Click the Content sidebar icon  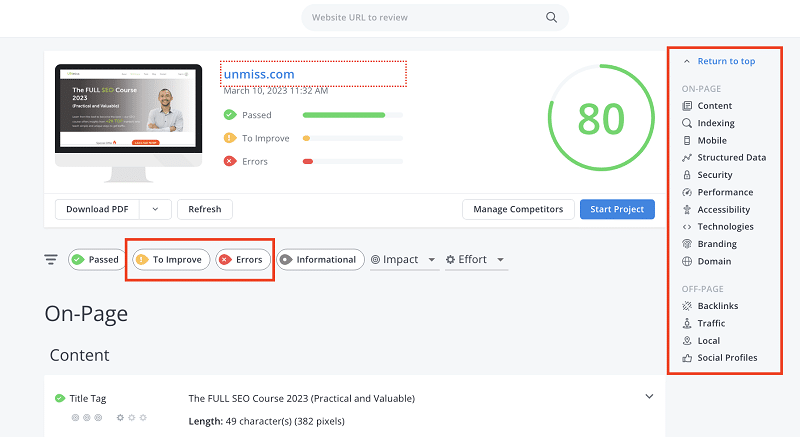[687, 106]
